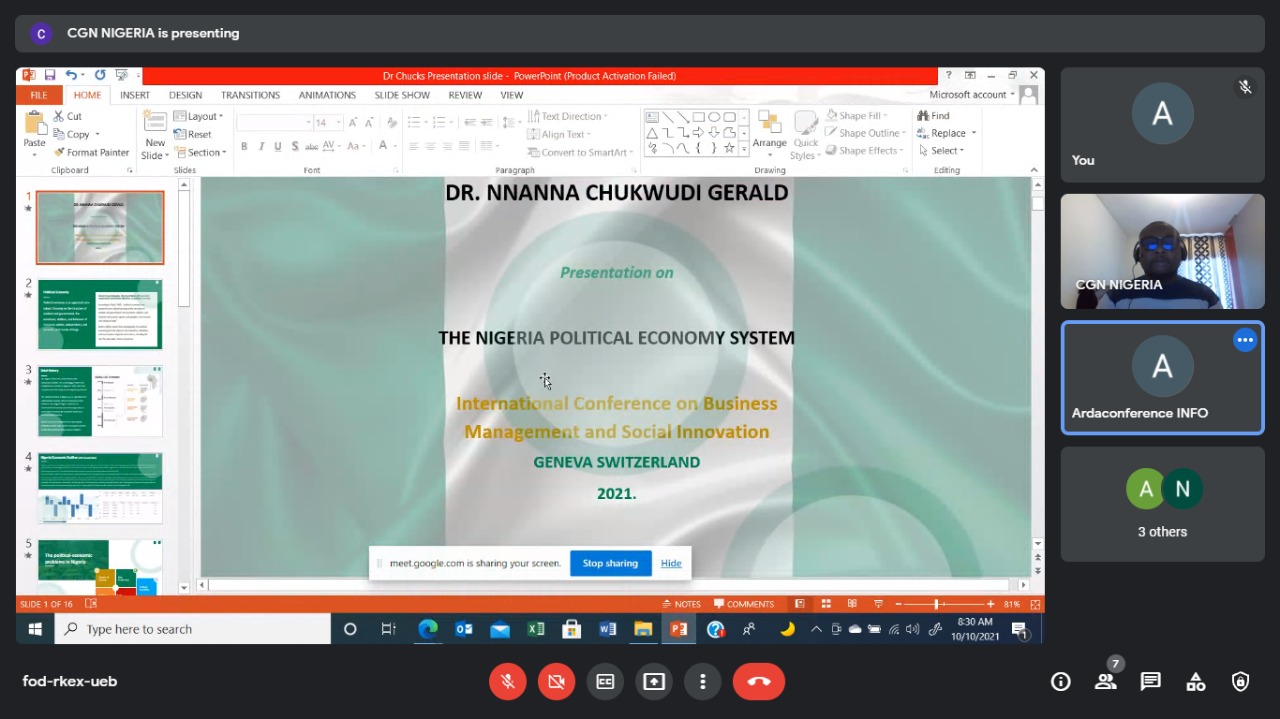
Task: Click Stop sharing button
Action: click(x=610, y=563)
